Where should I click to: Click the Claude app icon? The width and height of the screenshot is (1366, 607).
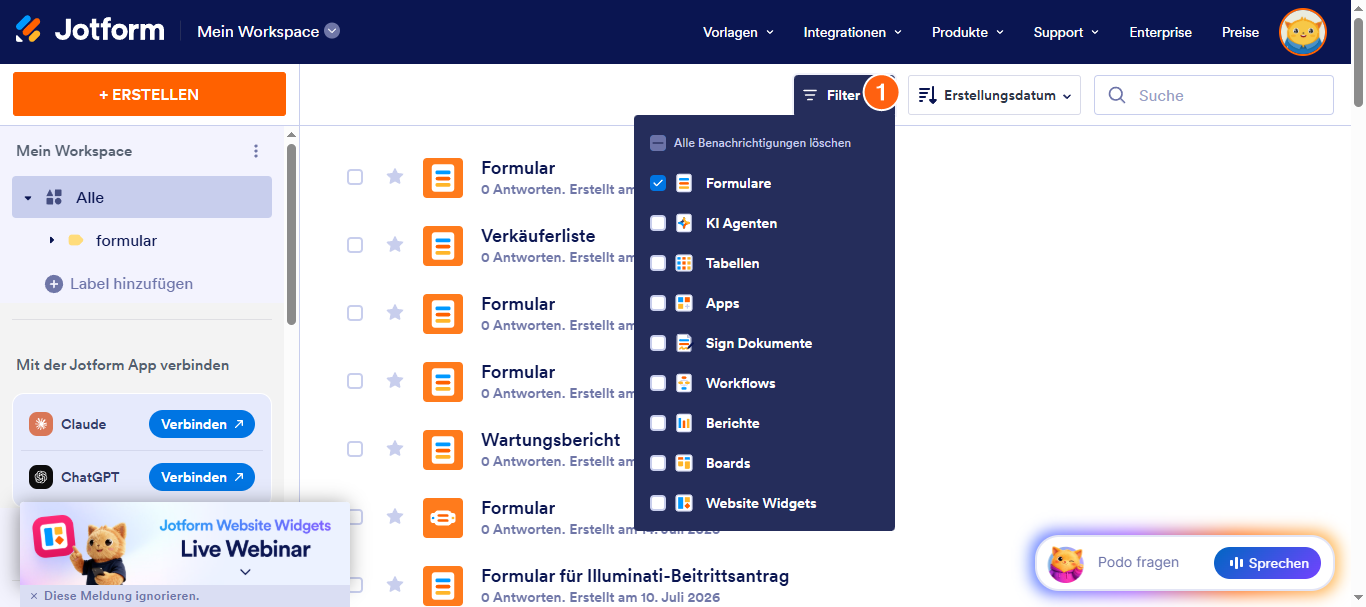[41, 424]
